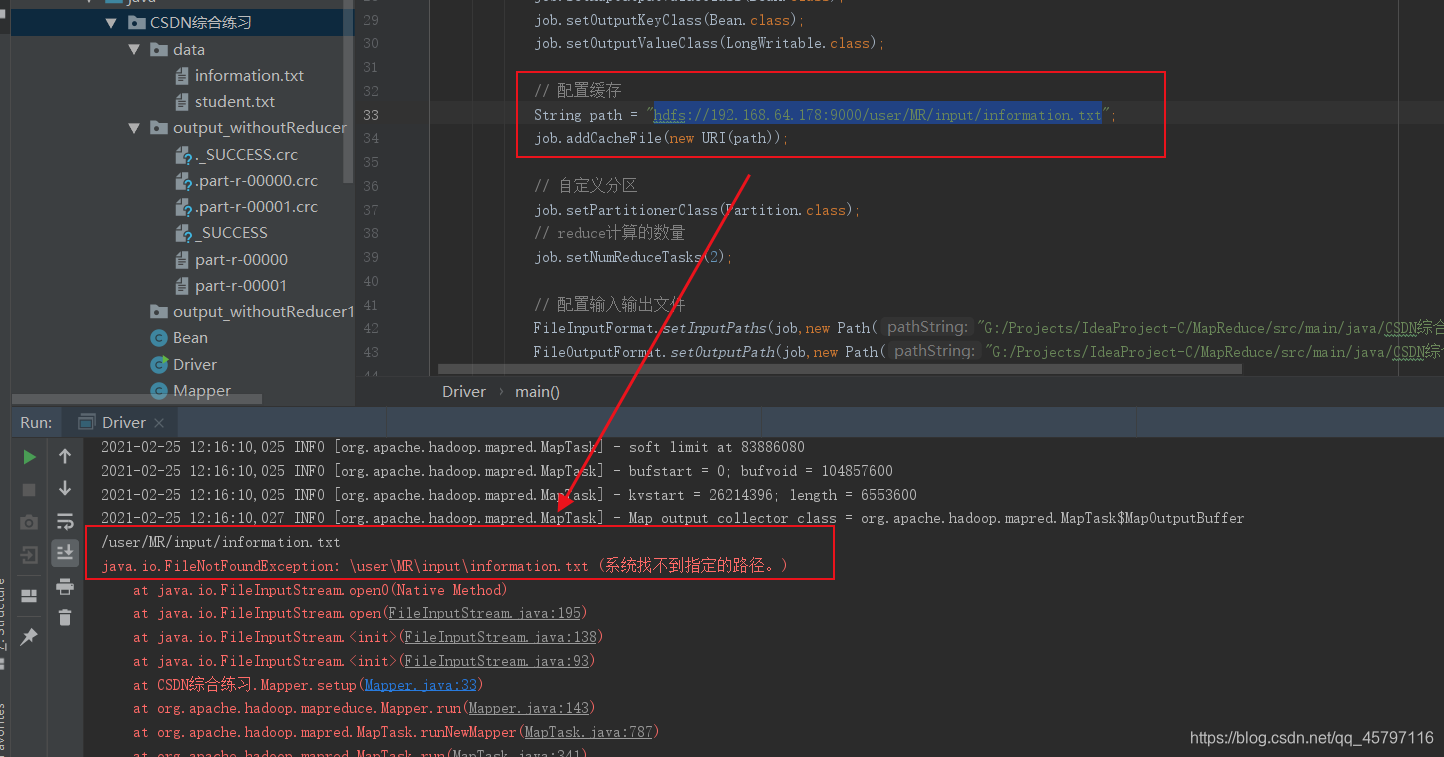Close the Driver run tab

[160, 423]
